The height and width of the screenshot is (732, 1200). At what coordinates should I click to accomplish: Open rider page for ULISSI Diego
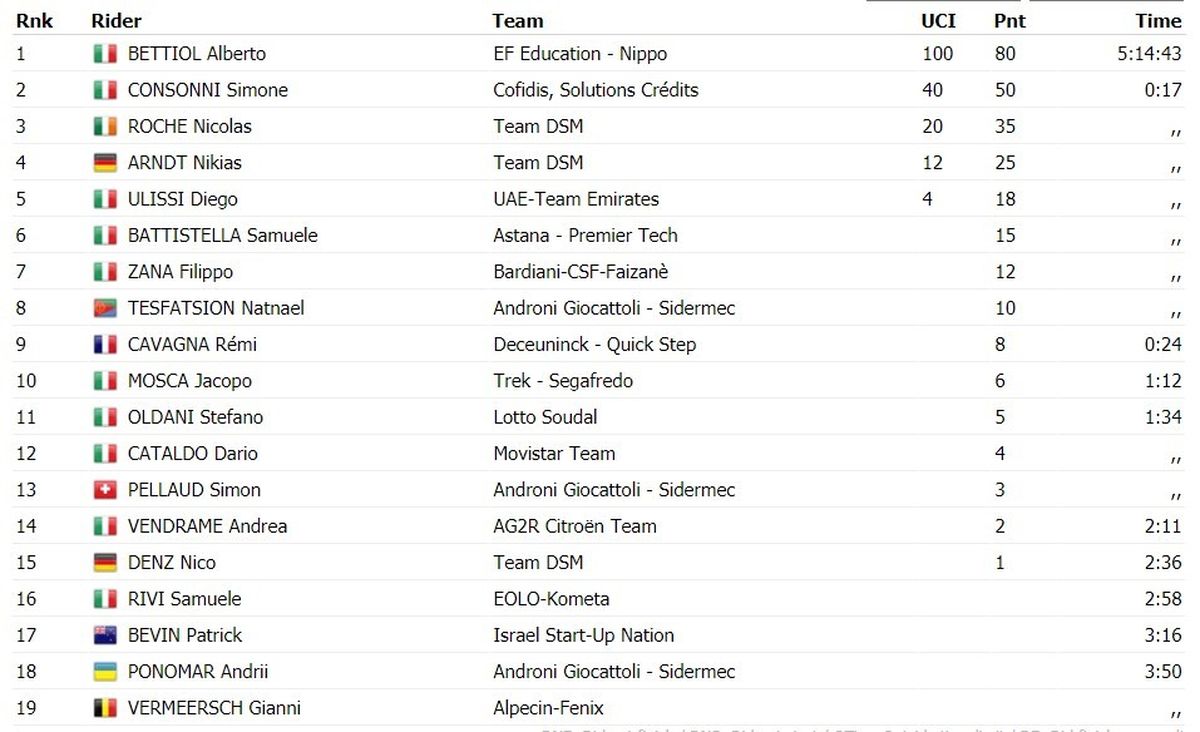coord(183,199)
